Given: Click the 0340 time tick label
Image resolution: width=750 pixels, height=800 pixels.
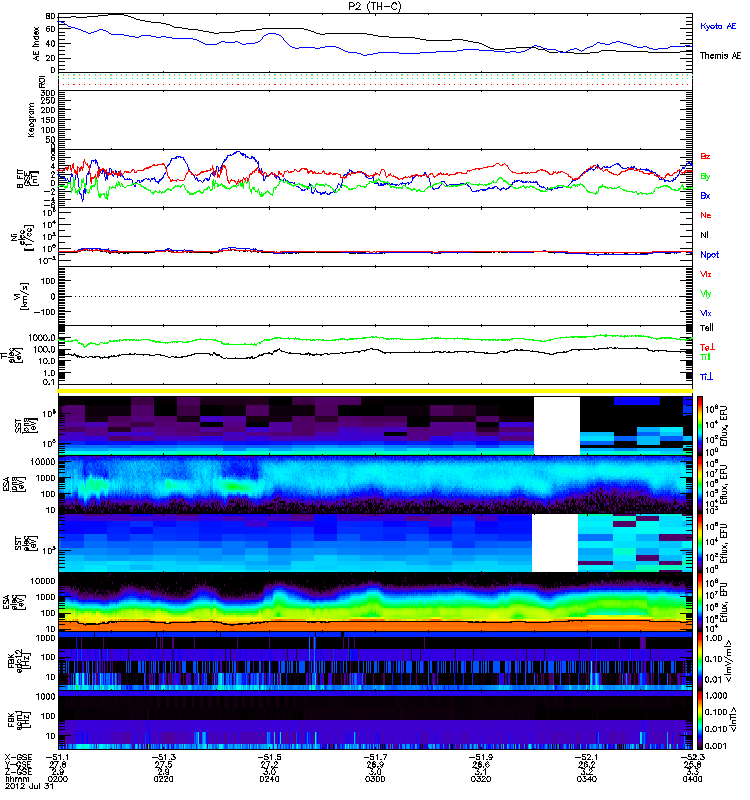Looking at the screenshot, I should click(587, 779).
